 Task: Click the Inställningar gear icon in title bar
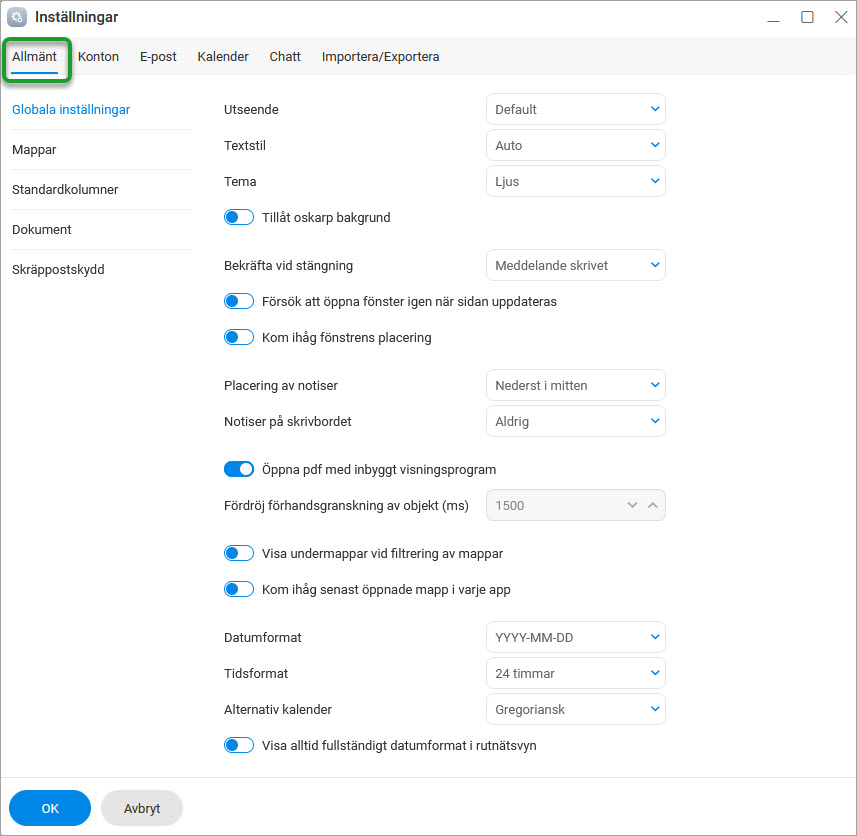click(17, 17)
